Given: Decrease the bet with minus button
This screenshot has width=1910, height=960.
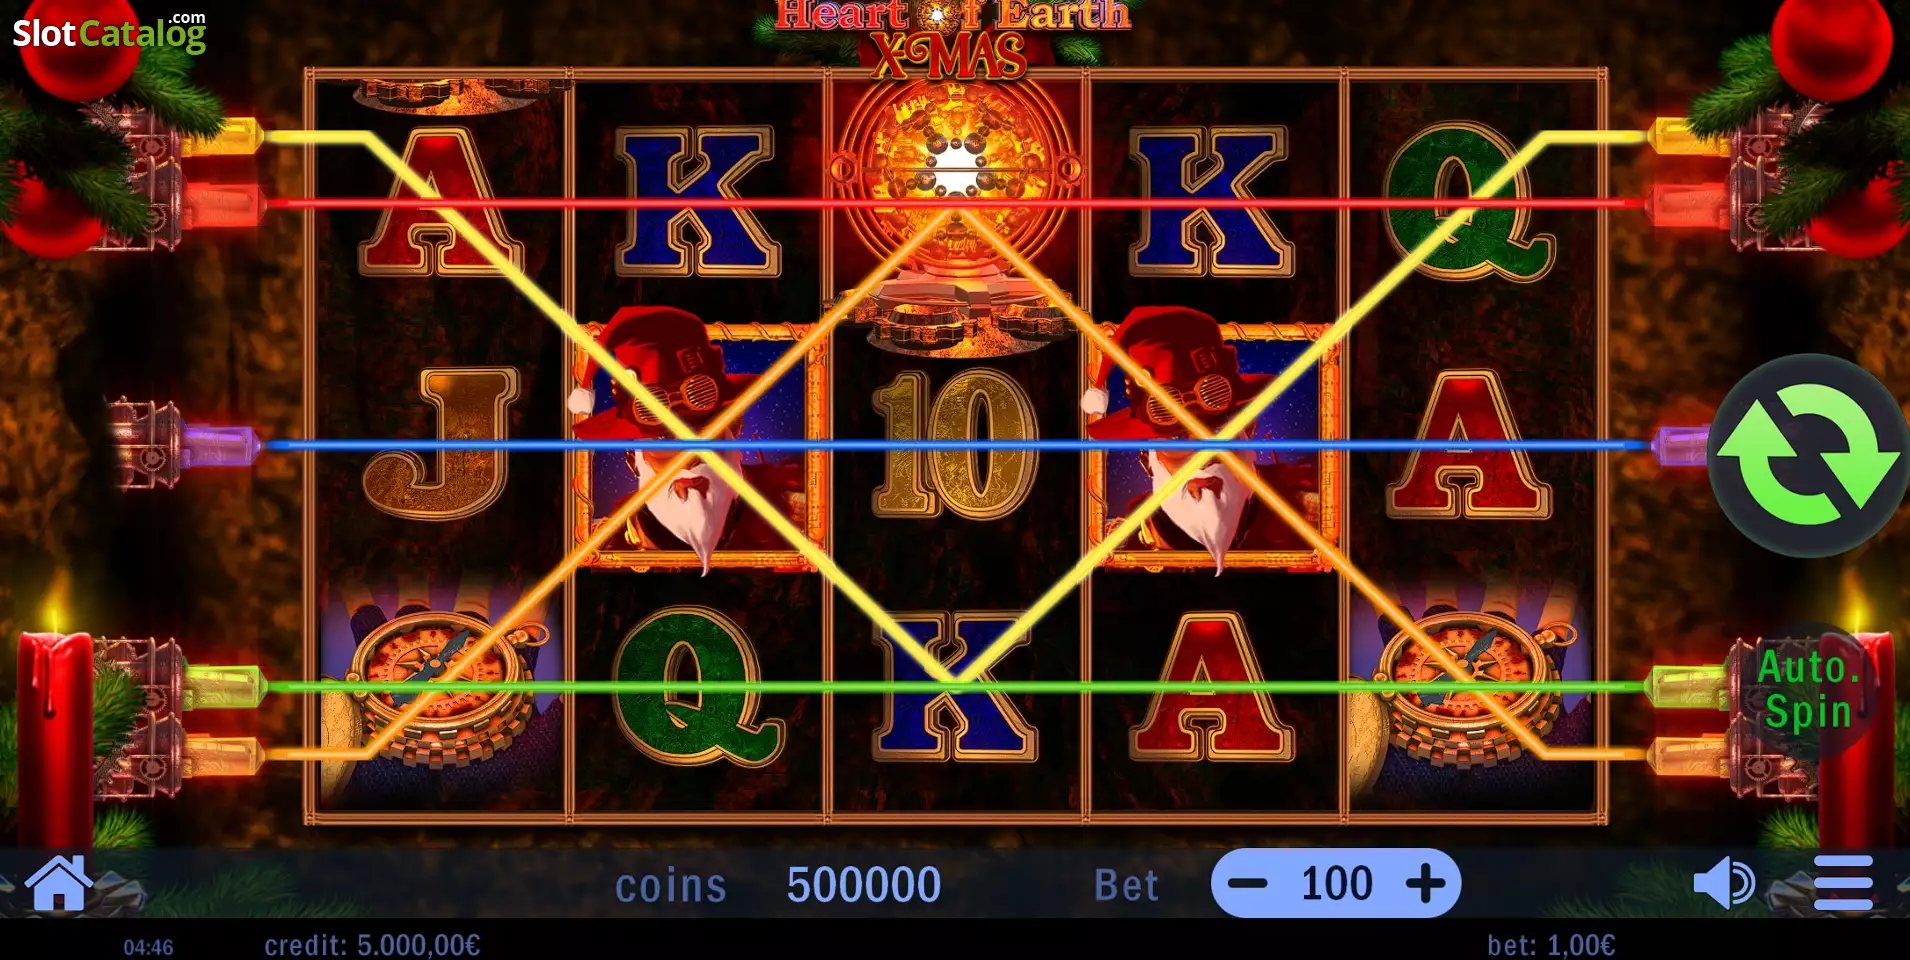Looking at the screenshot, I should click(x=1247, y=883).
